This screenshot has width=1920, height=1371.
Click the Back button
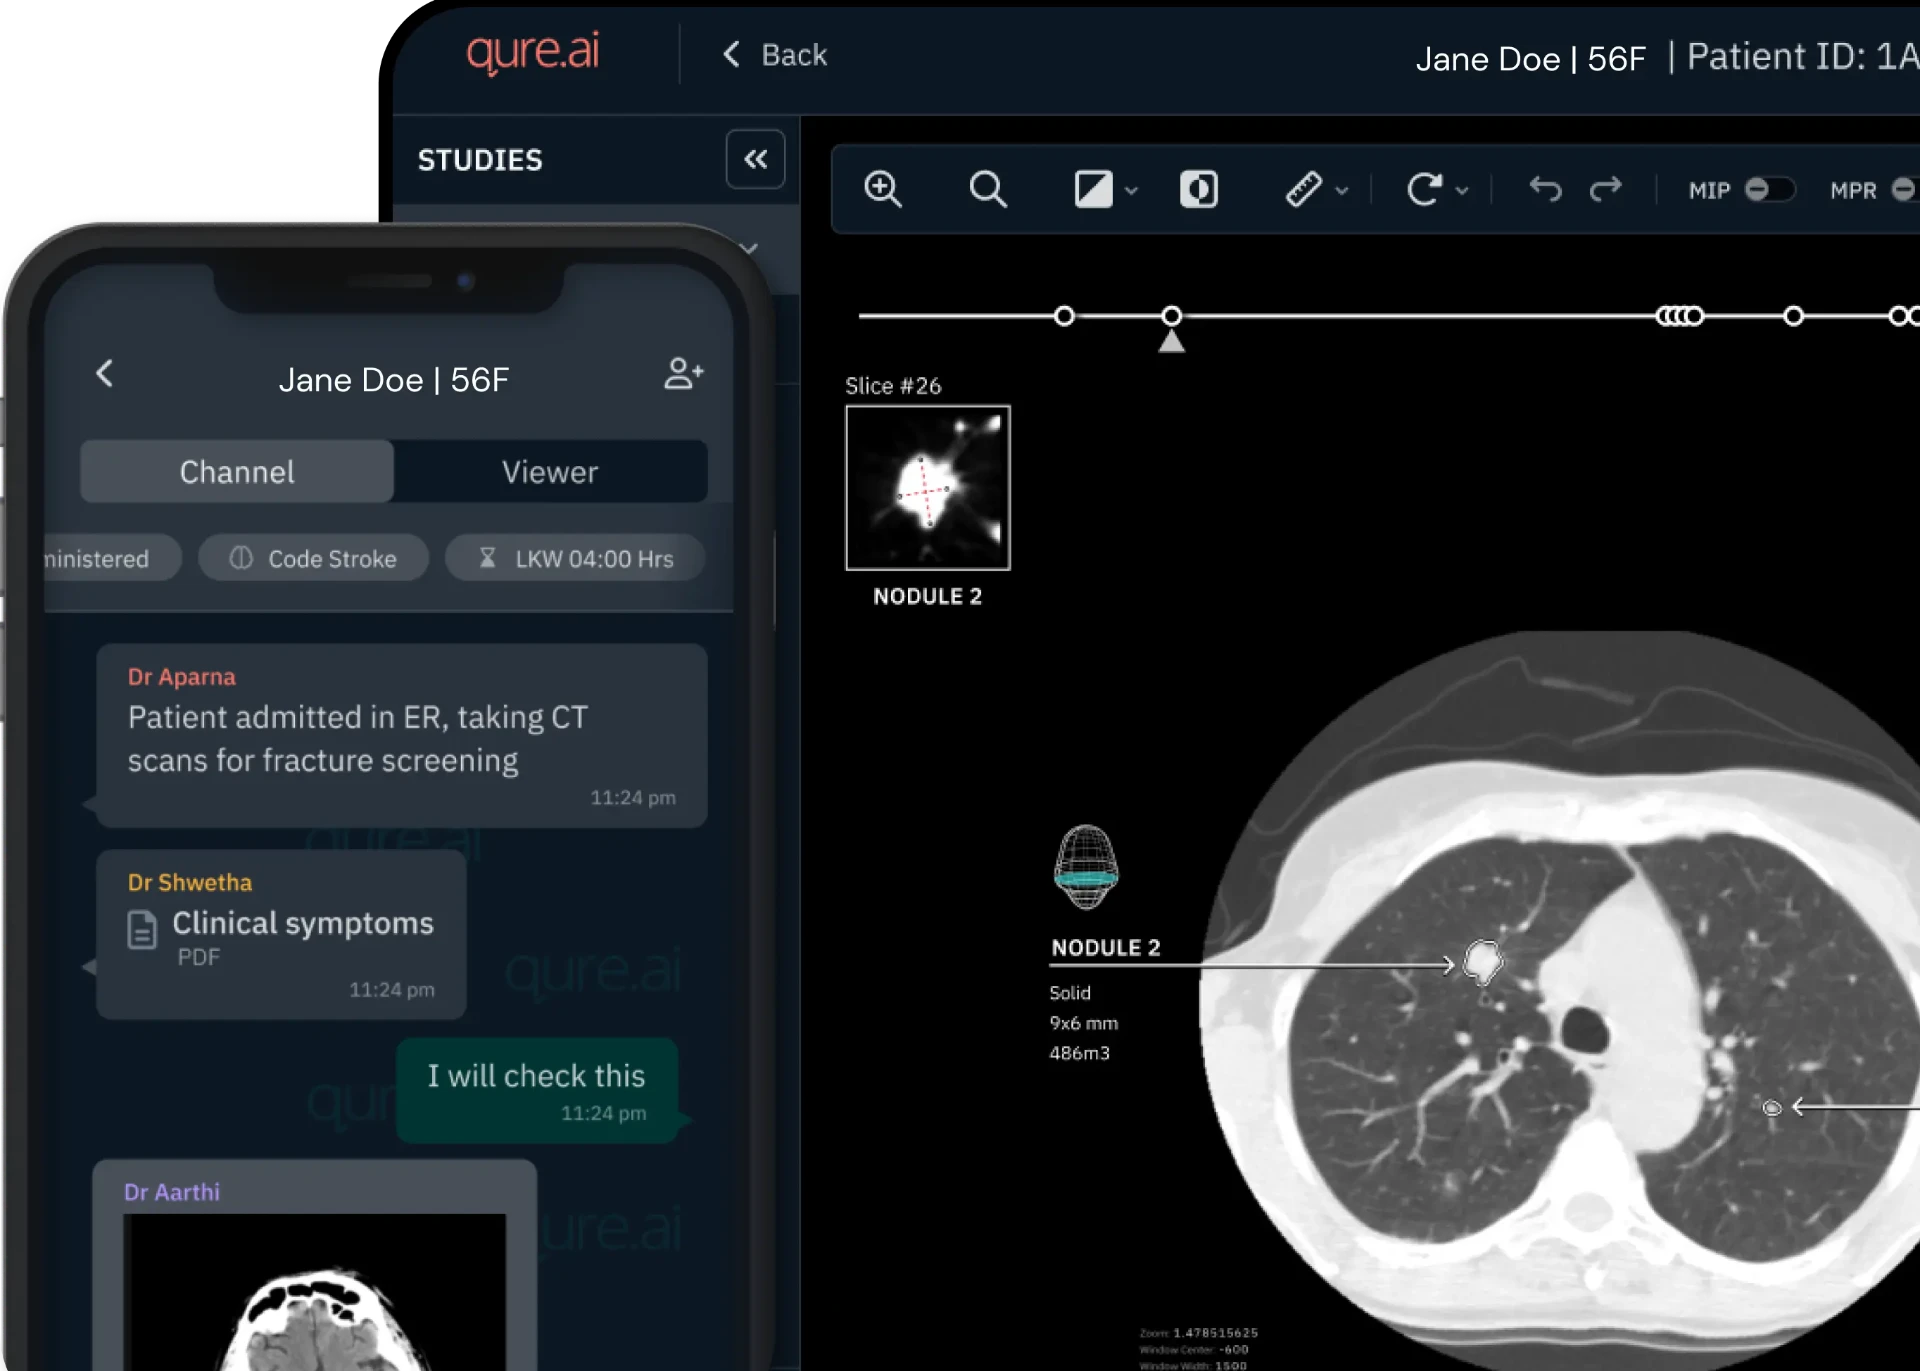coord(775,55)
